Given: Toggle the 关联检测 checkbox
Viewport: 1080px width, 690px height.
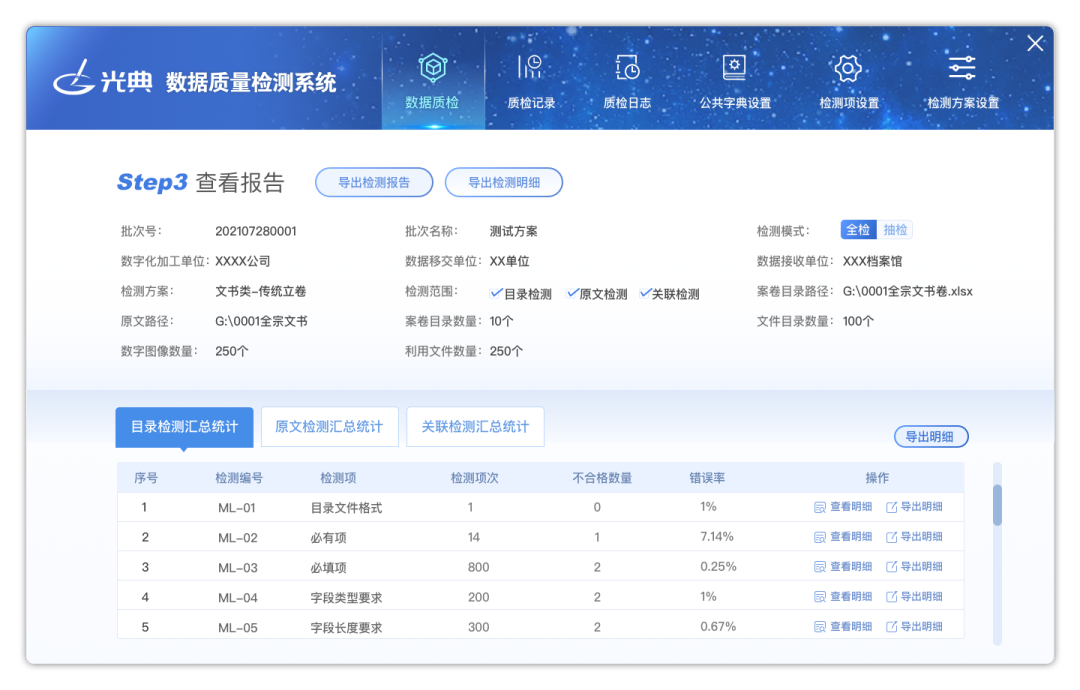Looking at the screenshot, I should tap(644, 293).
